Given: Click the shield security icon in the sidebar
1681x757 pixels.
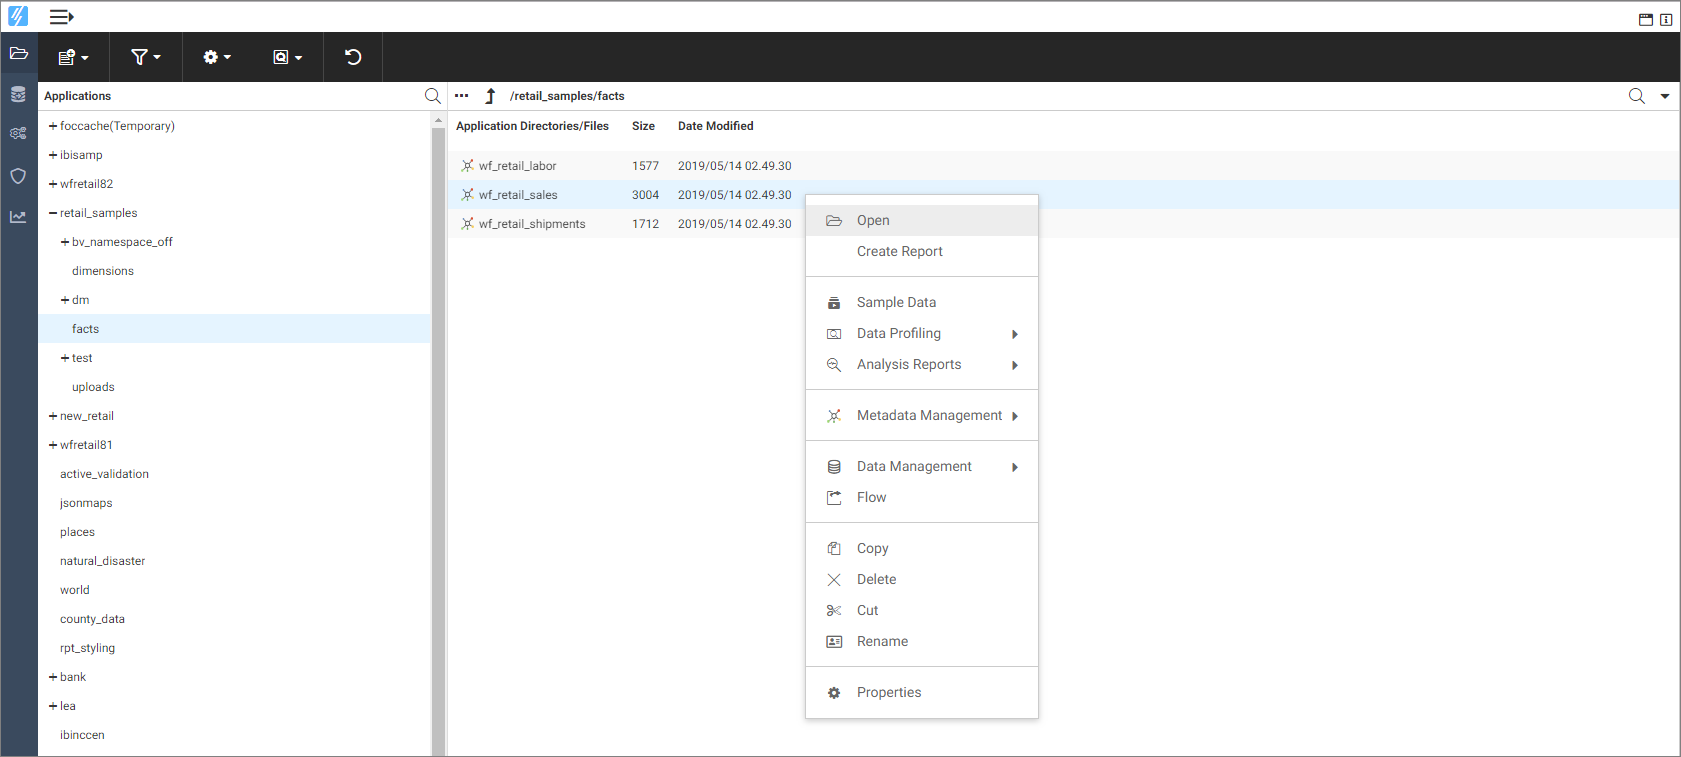Looking at the screenshot, I should pyautogui.click(x=18, y=176).
